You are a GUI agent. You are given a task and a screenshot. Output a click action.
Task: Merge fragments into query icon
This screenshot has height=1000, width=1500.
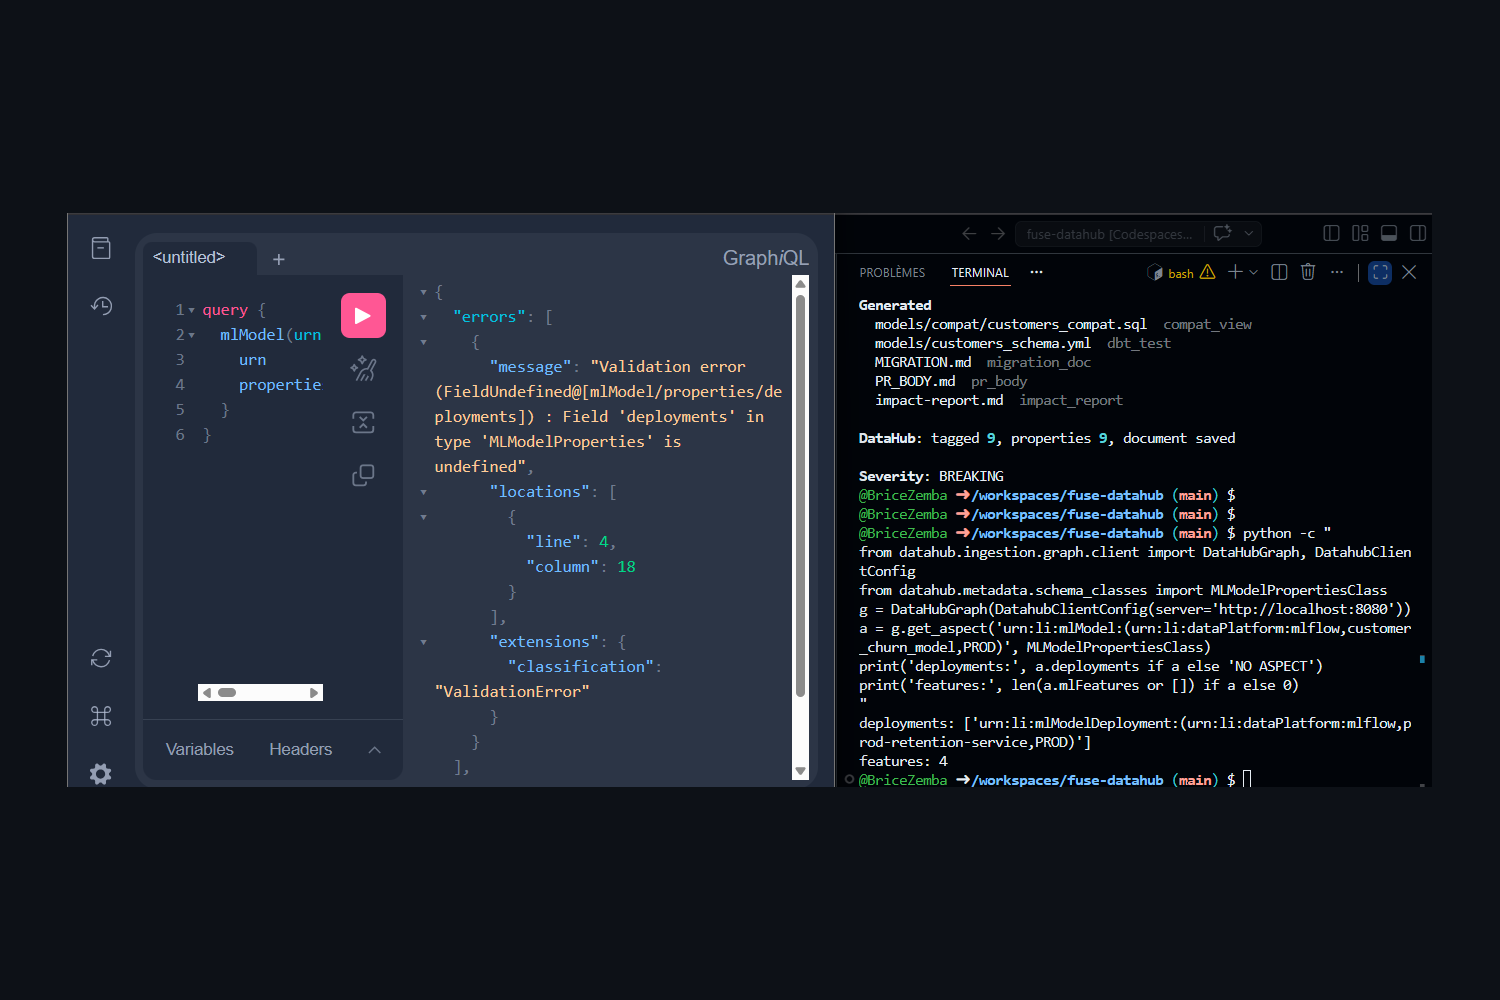coord(363,422)
